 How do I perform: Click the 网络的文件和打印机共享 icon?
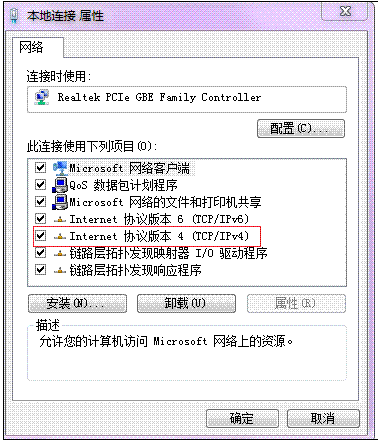click(x=60, y=202)
